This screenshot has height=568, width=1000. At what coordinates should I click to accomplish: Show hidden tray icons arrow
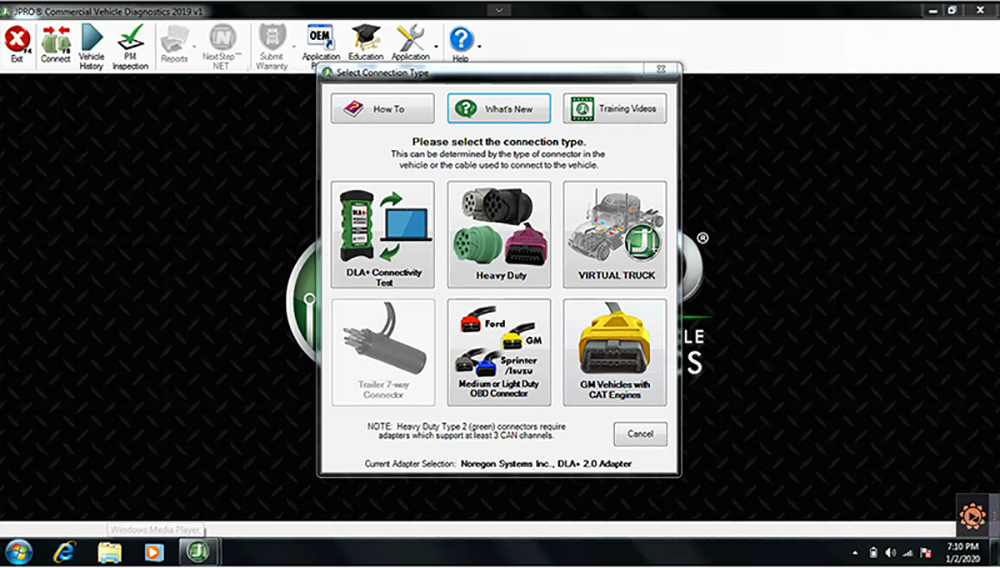click(x=855, y=553)
